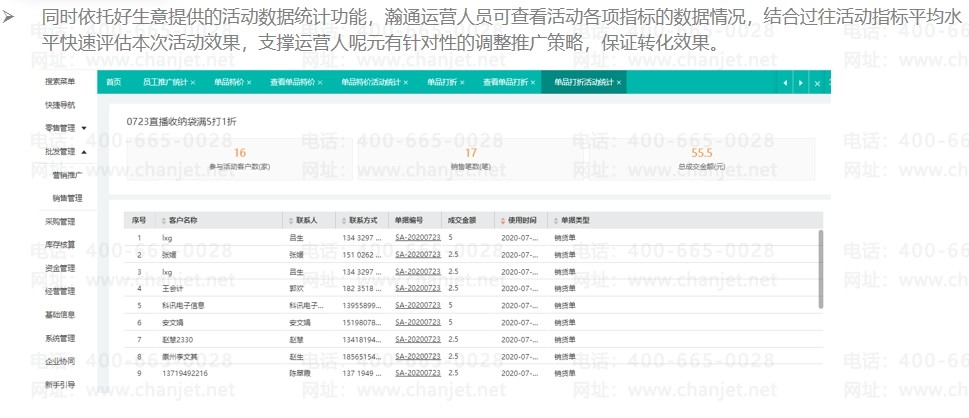Viewport: 969px width, 418px height.
Task: Open 采购管理 in the sidebar
Action: pyautogui.click(x=60, y=222)
